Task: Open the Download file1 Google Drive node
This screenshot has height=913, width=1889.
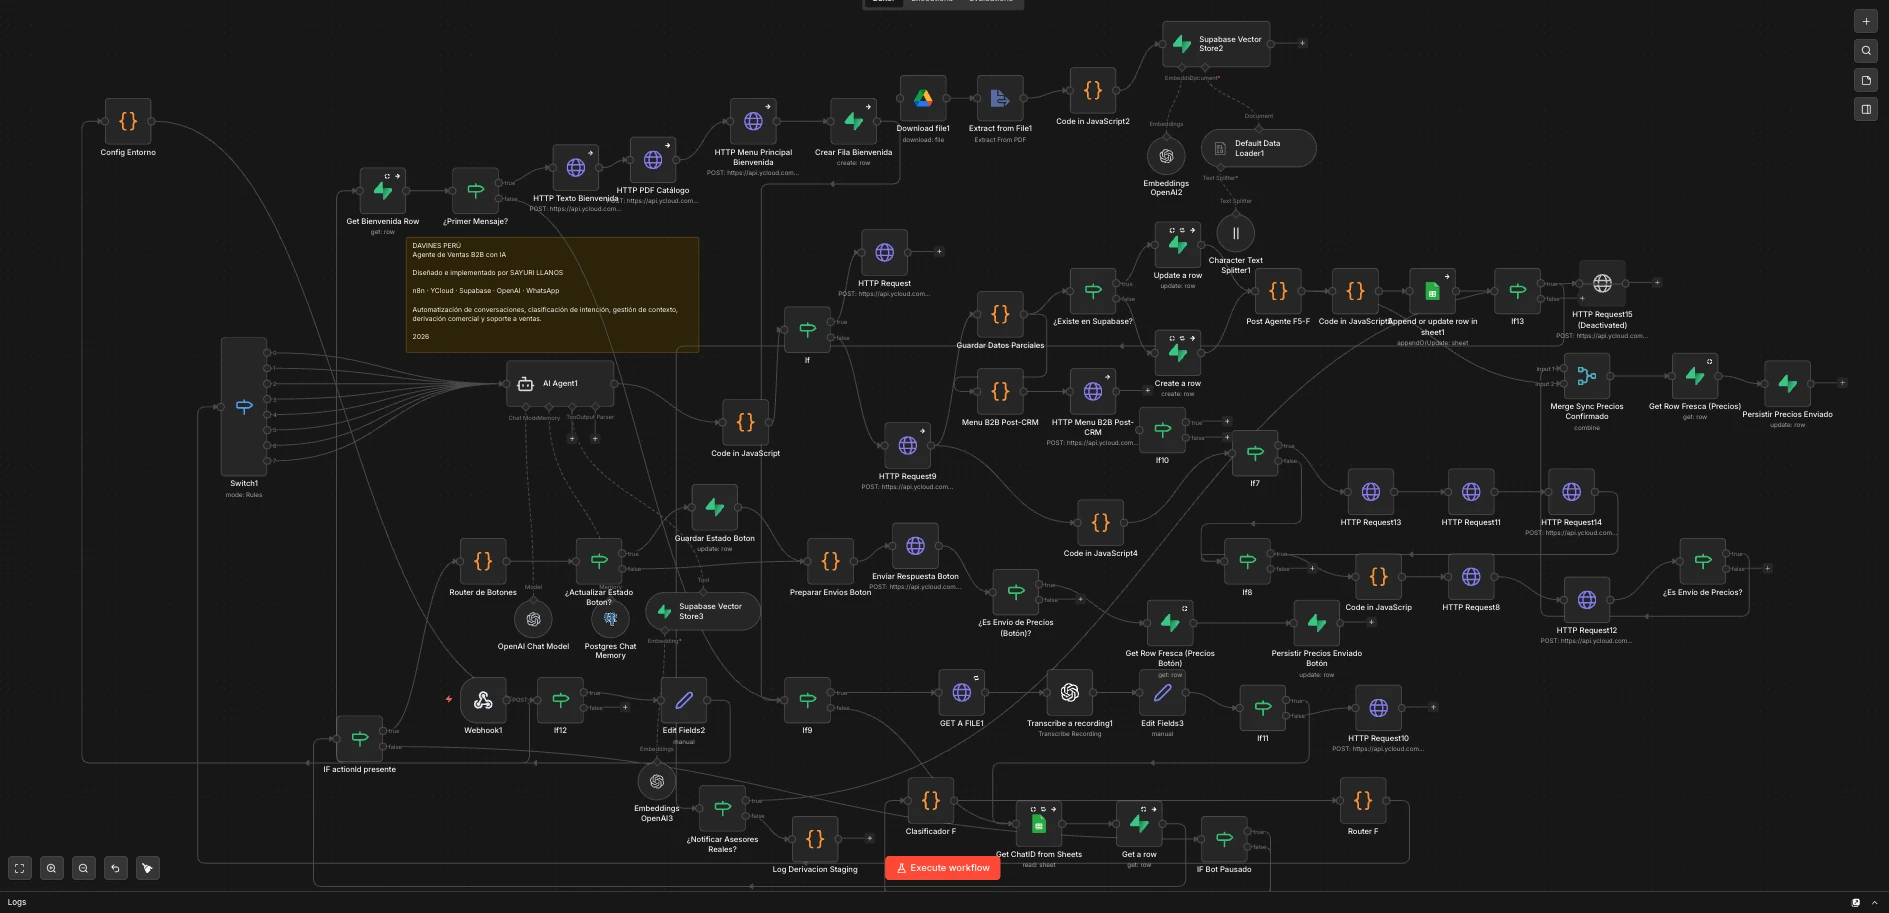Action: [x=923, y=98]
